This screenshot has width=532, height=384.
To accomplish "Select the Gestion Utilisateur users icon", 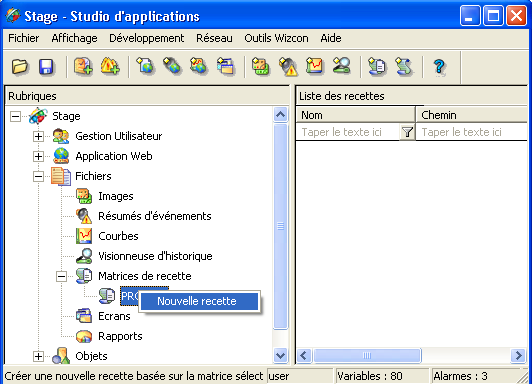I will (61, 136).
